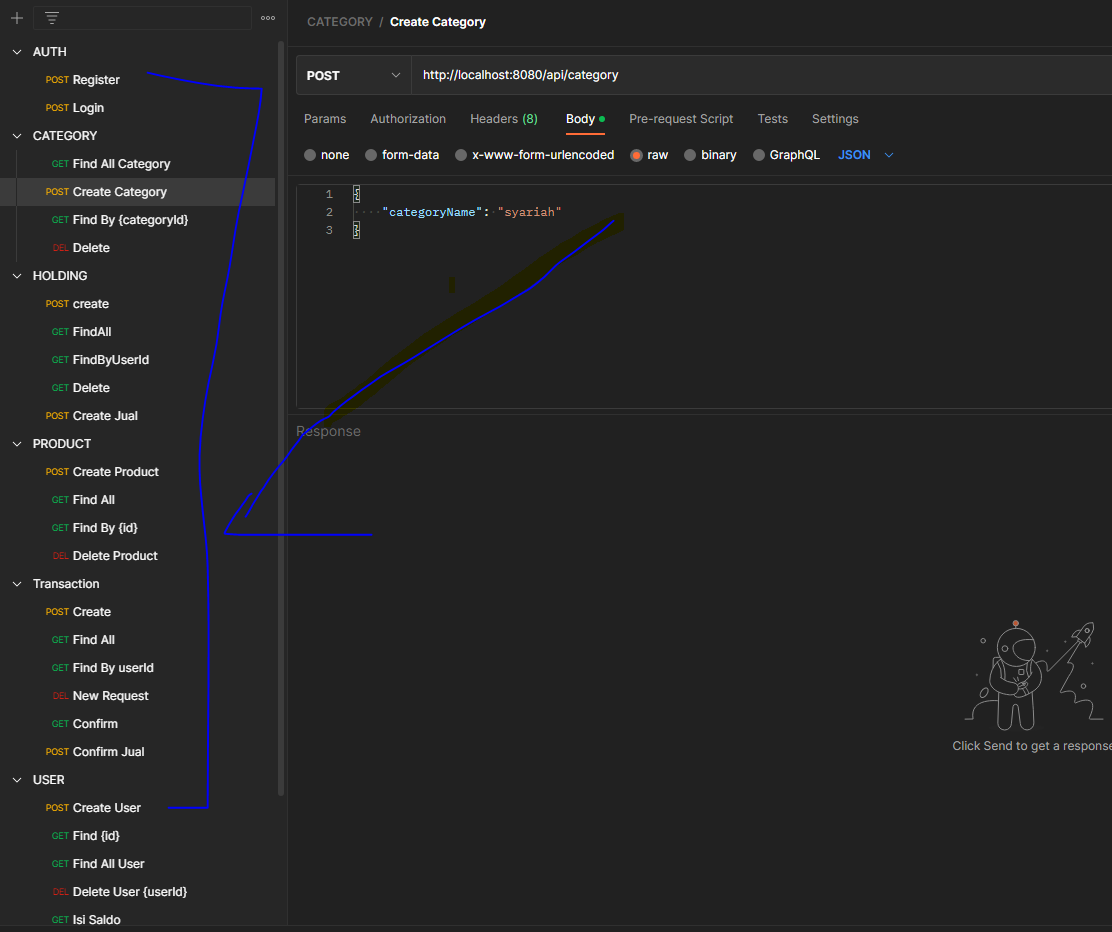Collapse the USER folder chevron
The image size is (1112, 932).
click(x=17, y=780)
